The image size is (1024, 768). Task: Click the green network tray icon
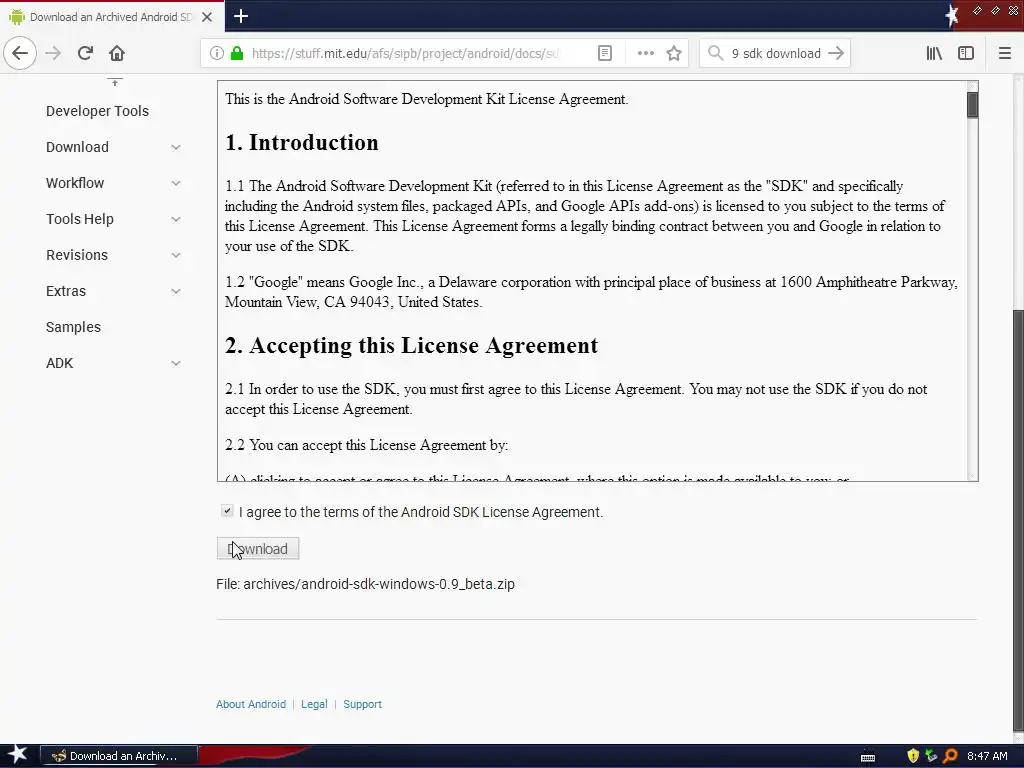click(931, 756)
